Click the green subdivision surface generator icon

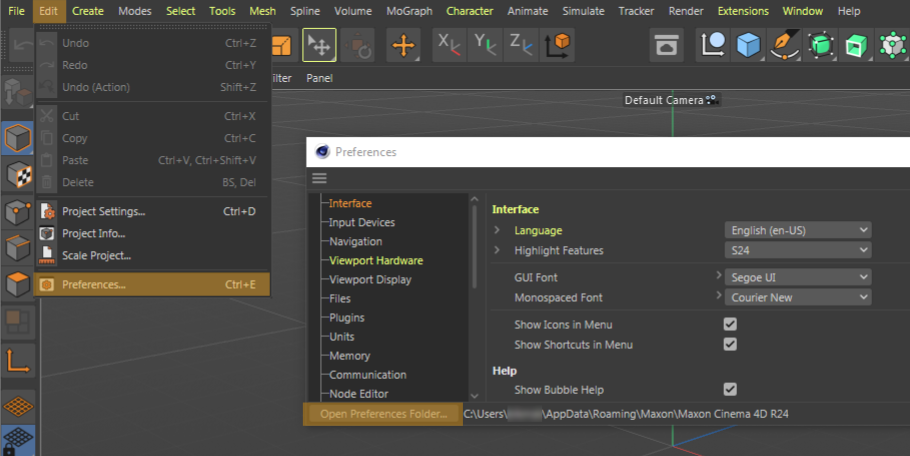pyautogui.click(x=821, y=45)
